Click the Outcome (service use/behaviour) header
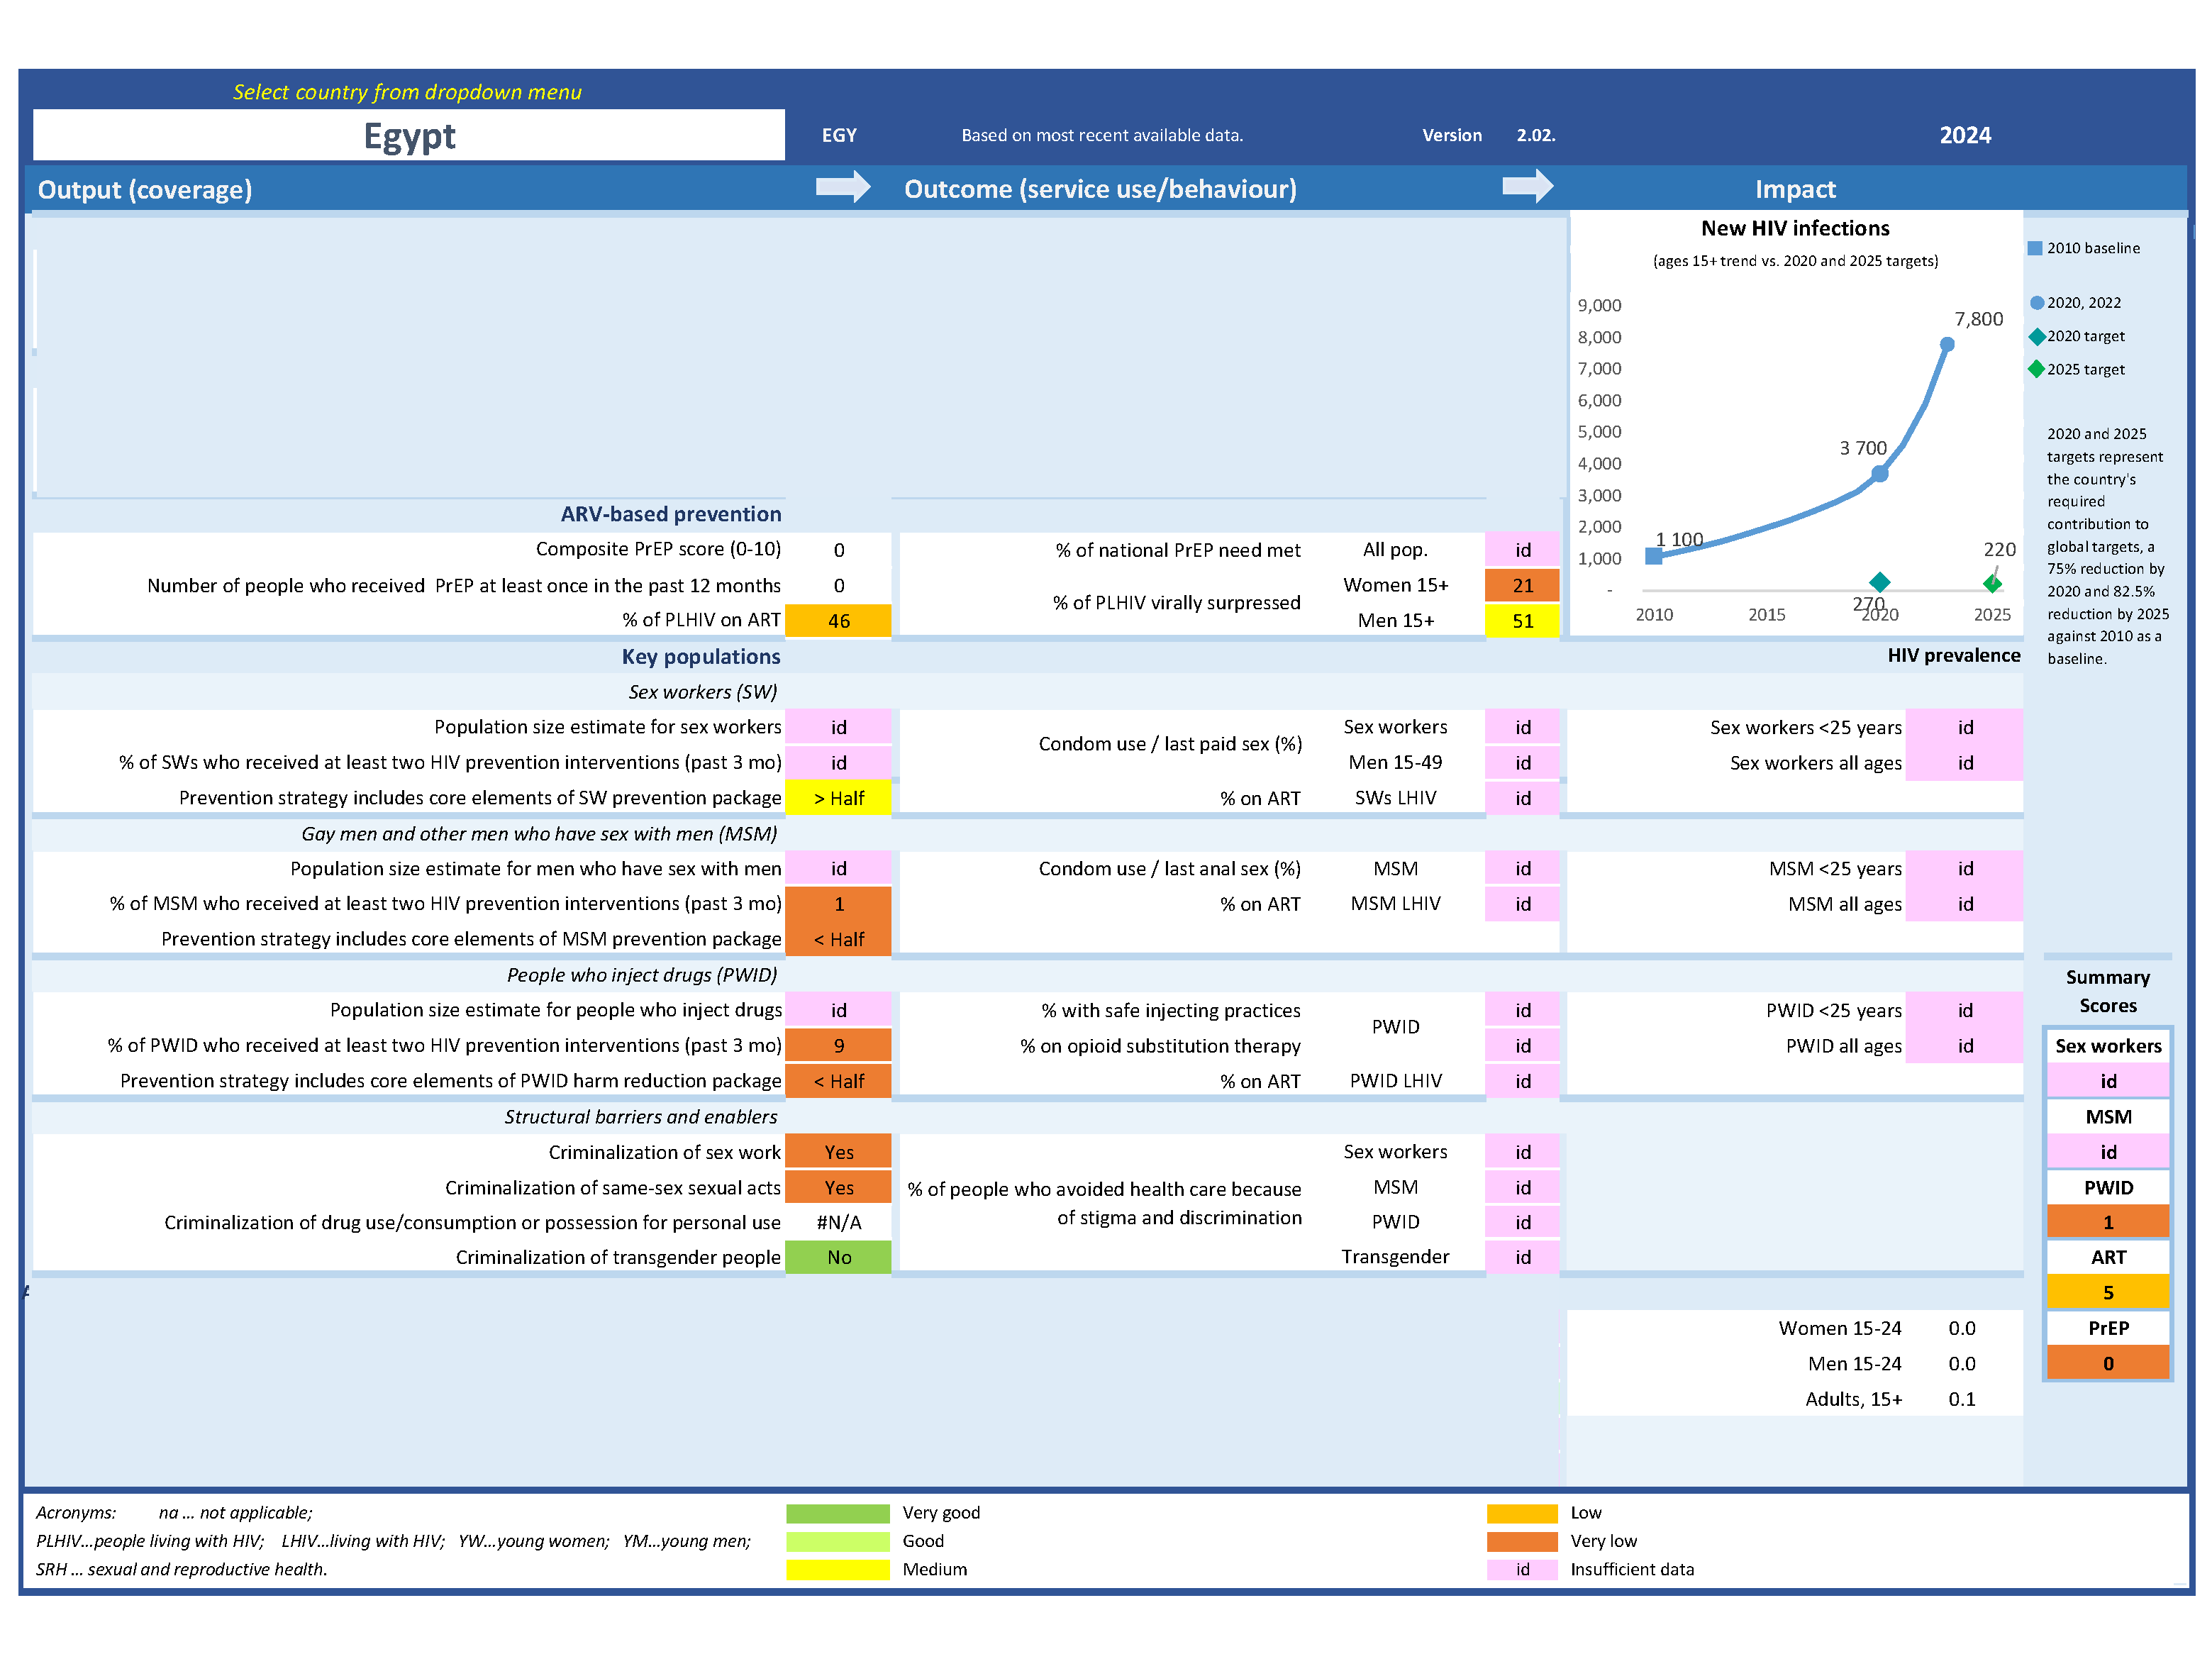This screenshot has width=2212, height=1659. click(x=1100, y=189)
